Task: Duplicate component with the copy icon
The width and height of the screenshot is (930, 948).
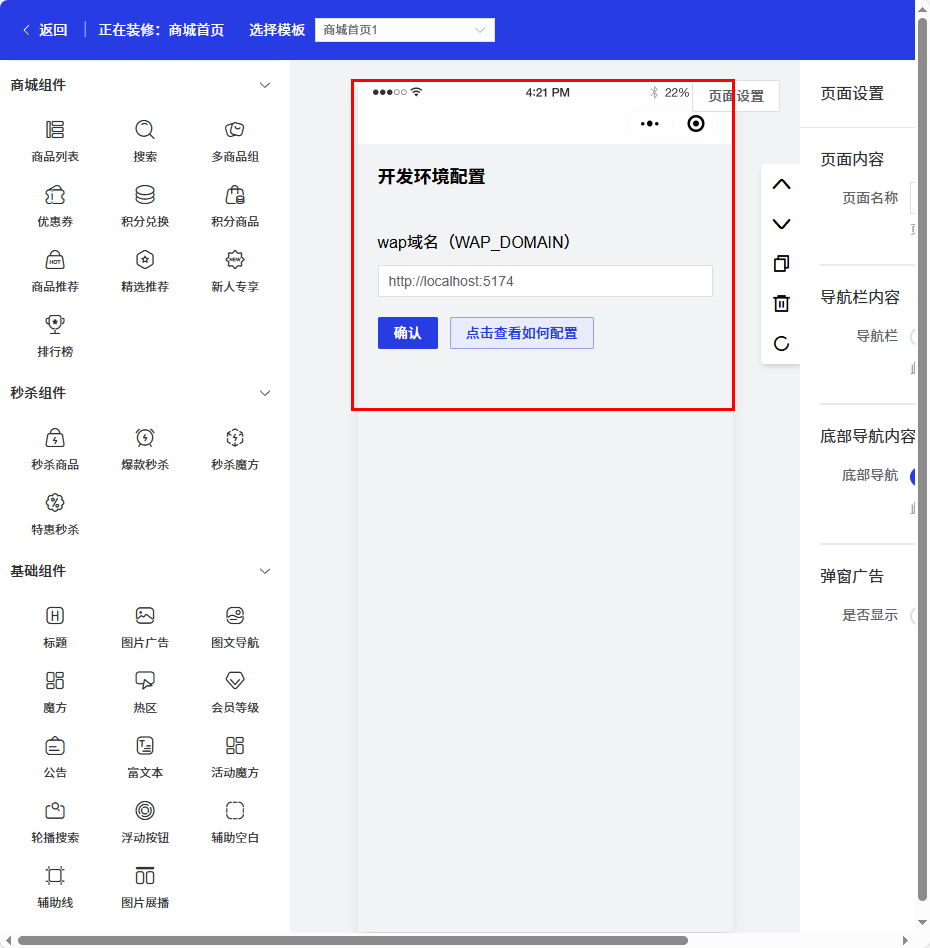Action: click(782, 264)
